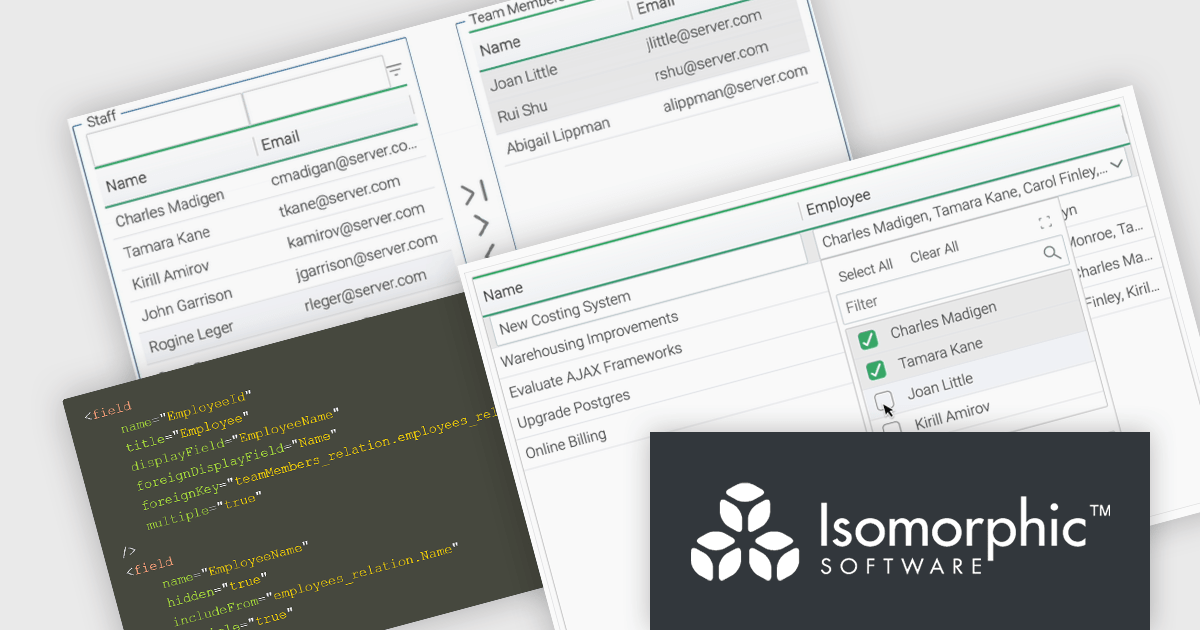Click the filter funnel icon above Staff grid
The width and height of the screenshot is (1200, 630).
pos(395,69)
